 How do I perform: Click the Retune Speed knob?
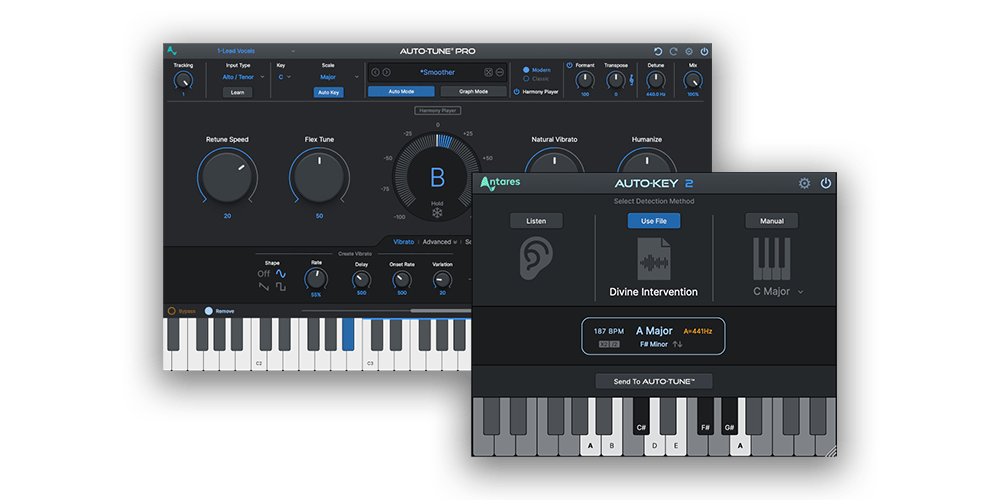click(227, 179)
